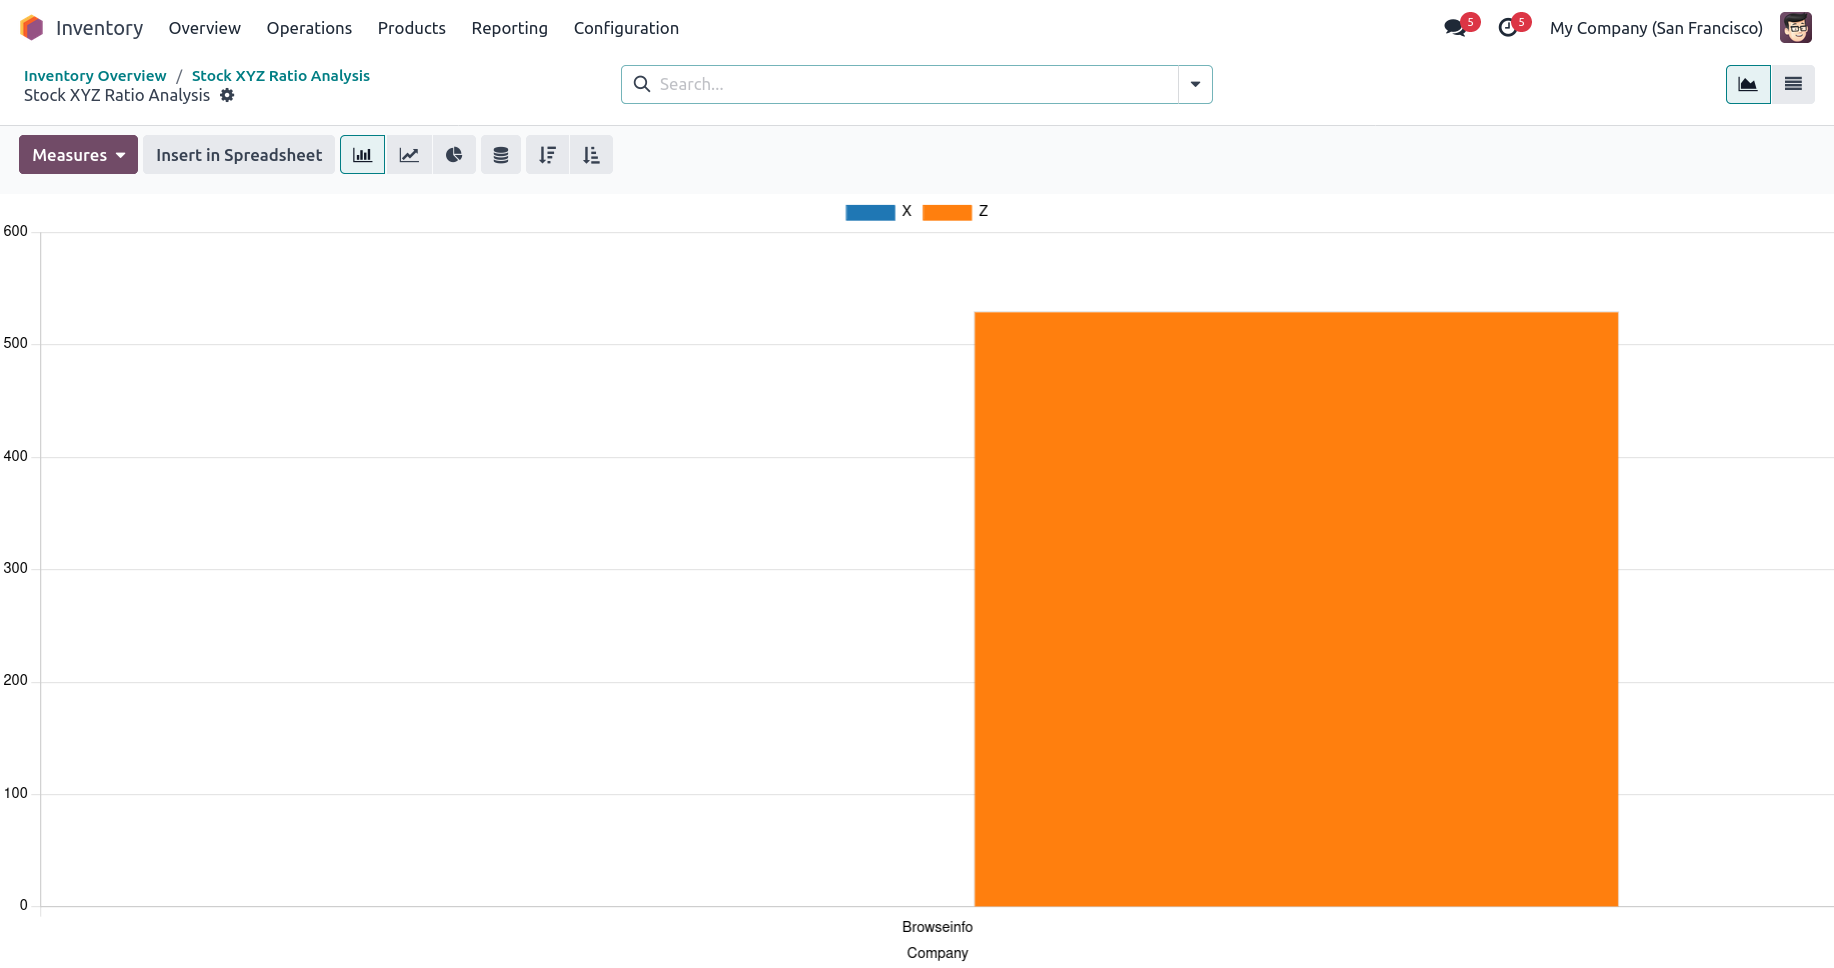This screenshot has width=1834, height=968.
Task: Switch to pie chart mode
Action: coord(454,155)
